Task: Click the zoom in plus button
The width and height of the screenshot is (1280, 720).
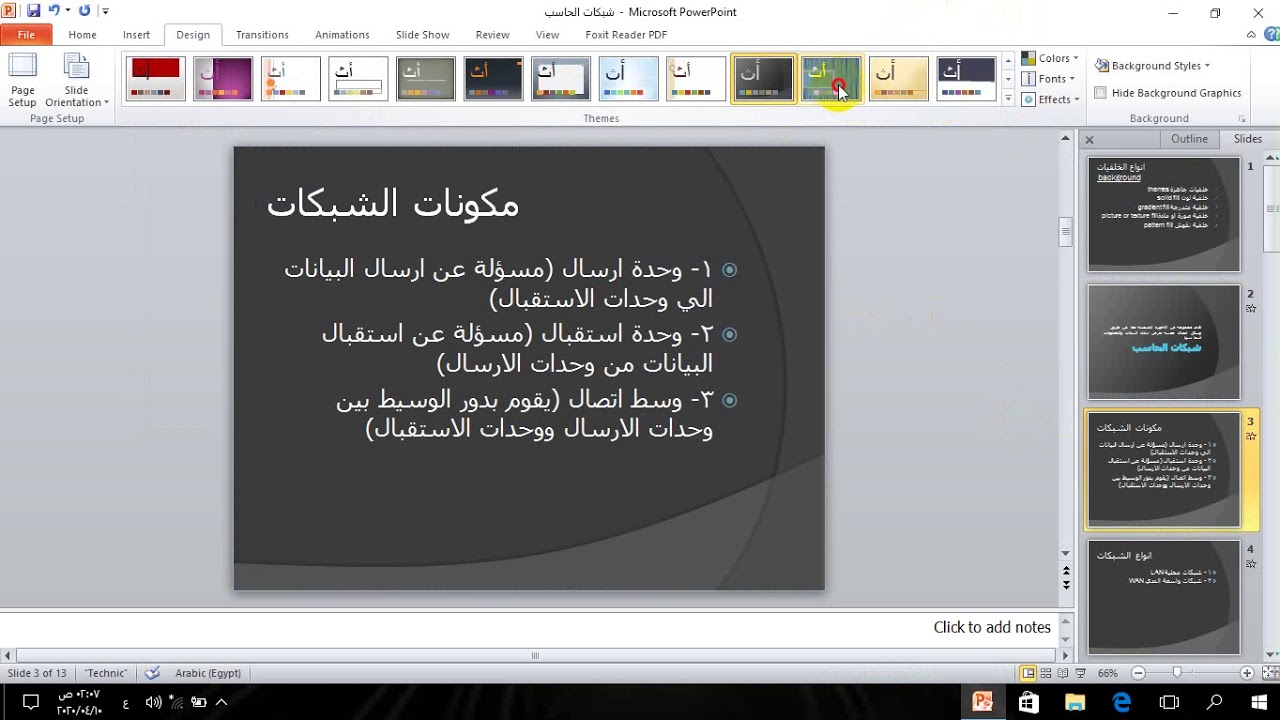Action: [1246, 673]
